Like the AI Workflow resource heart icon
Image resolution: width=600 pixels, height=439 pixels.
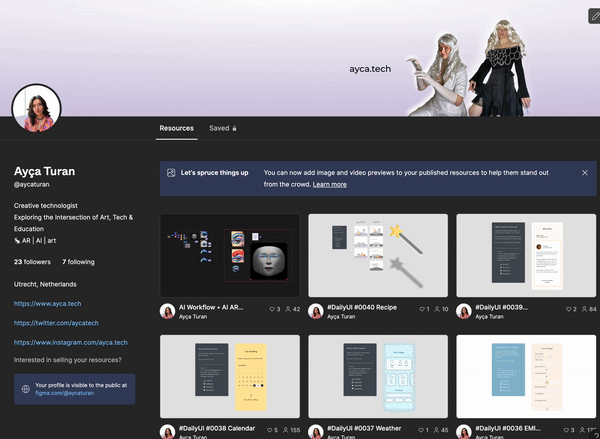click(272, 309)
